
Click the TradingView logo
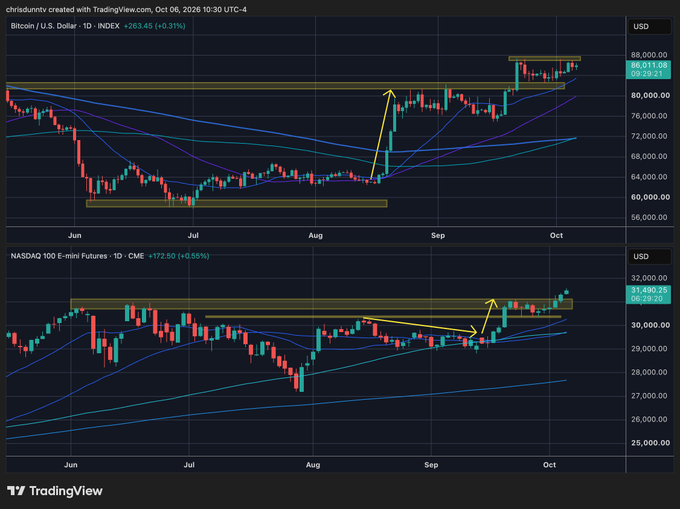tap(55, 491)
